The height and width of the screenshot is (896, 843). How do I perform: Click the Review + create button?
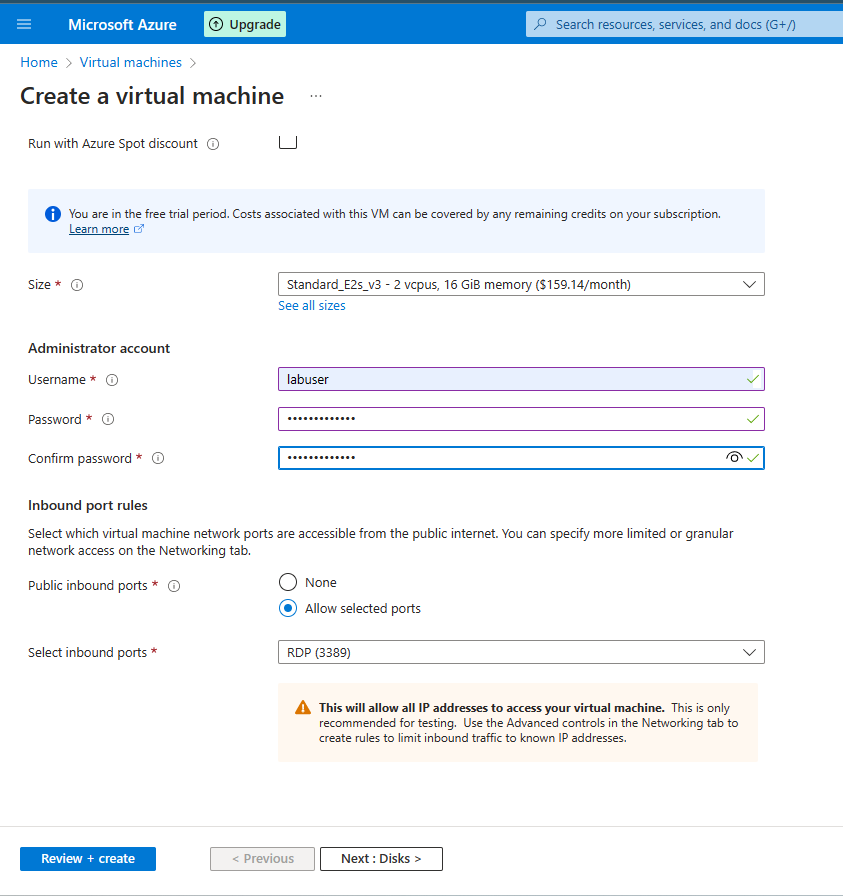point(87,858)
